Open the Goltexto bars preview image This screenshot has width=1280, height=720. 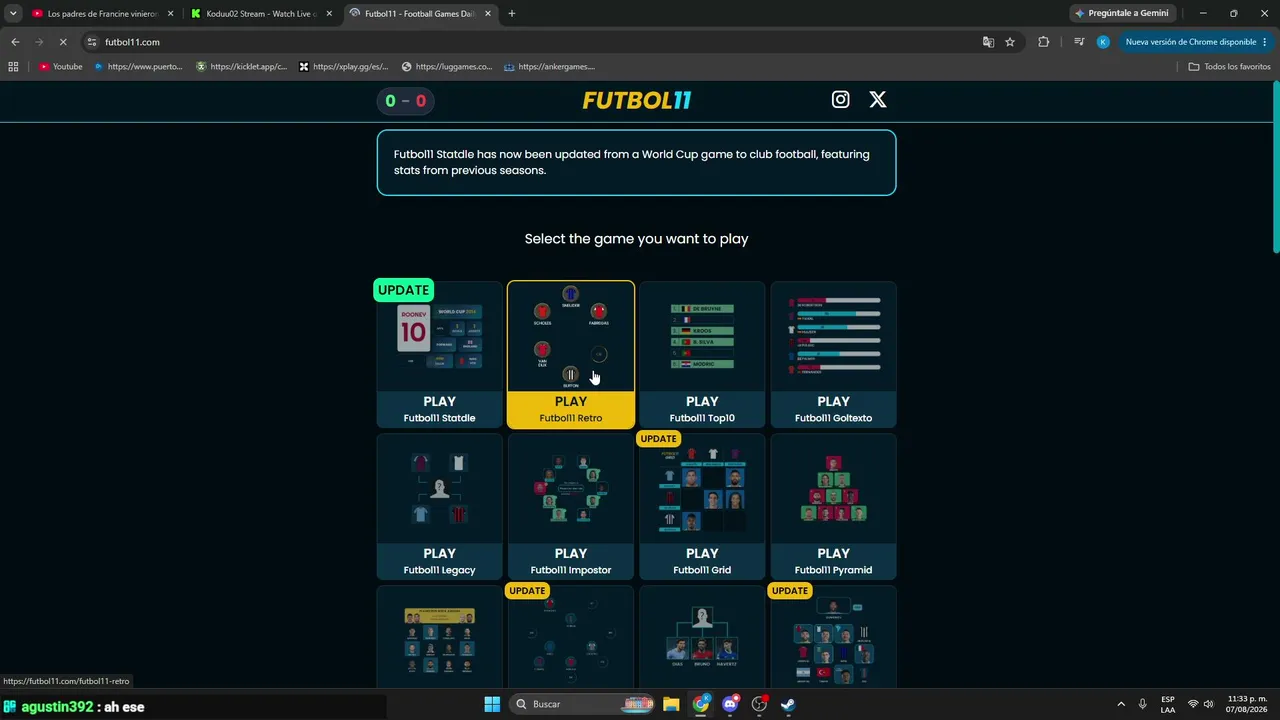833,337
